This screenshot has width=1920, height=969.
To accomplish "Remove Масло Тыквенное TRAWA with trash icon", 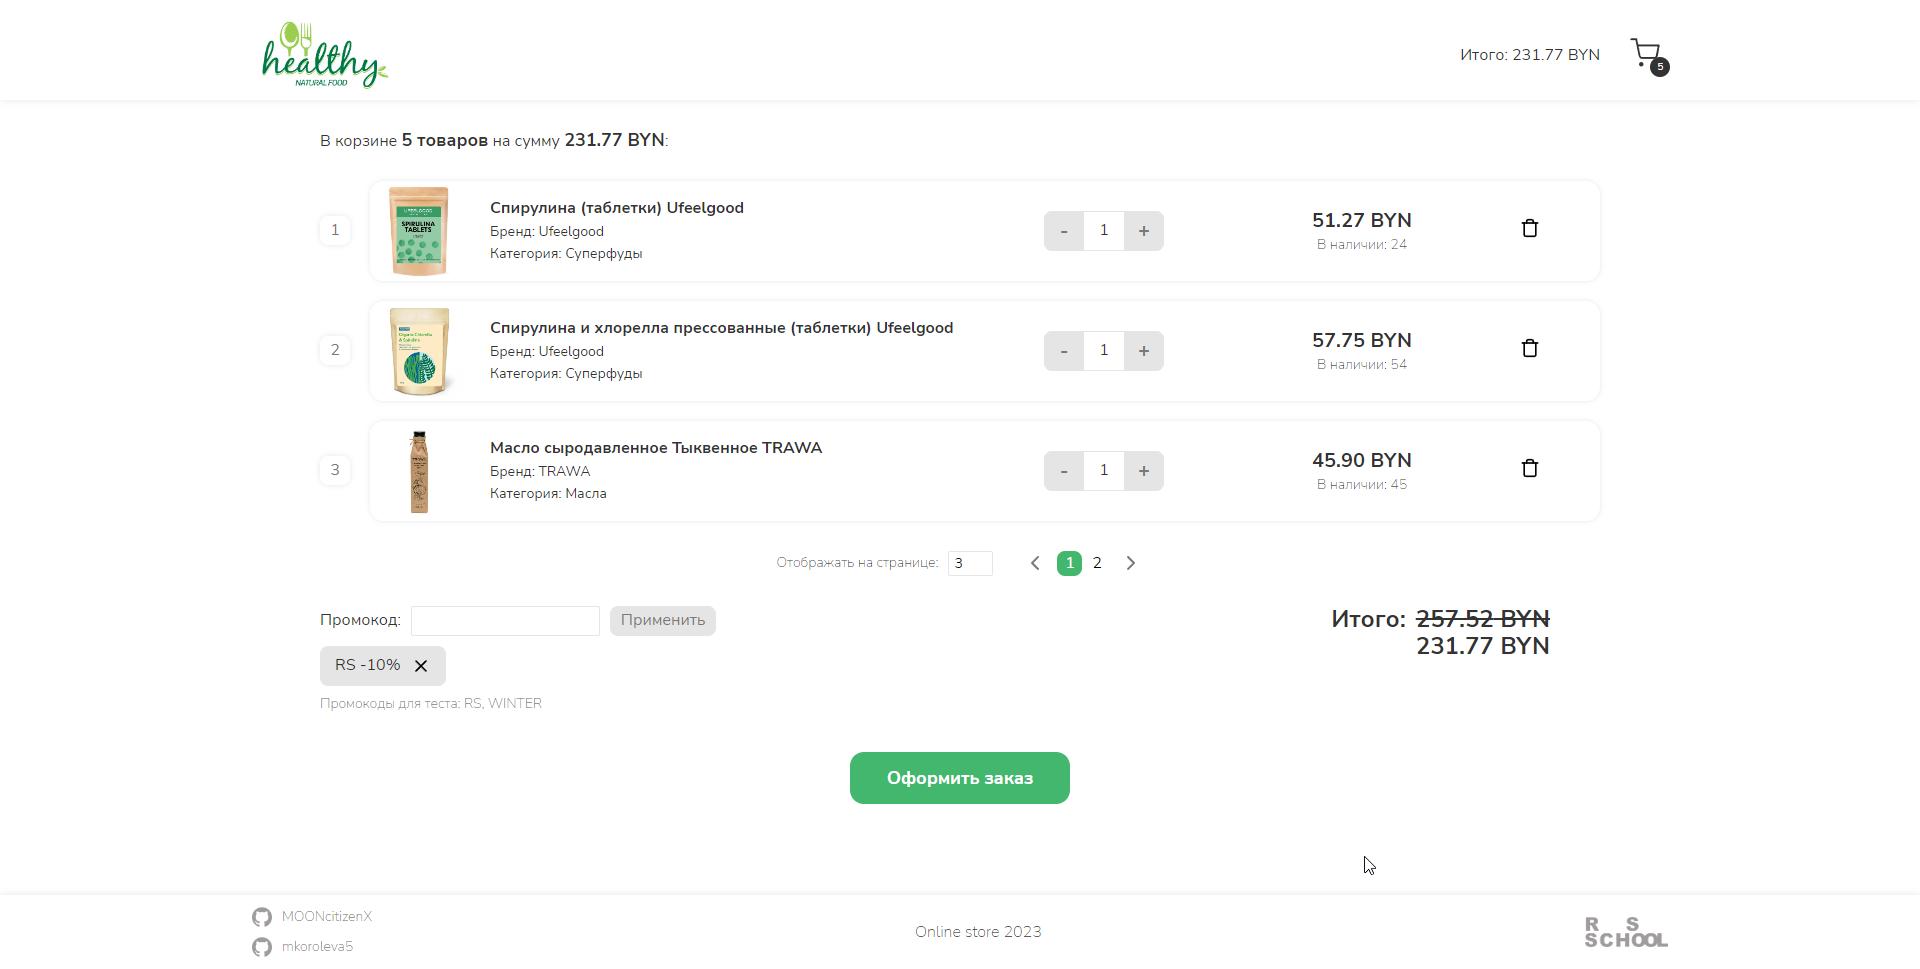I will (1530, 469).
